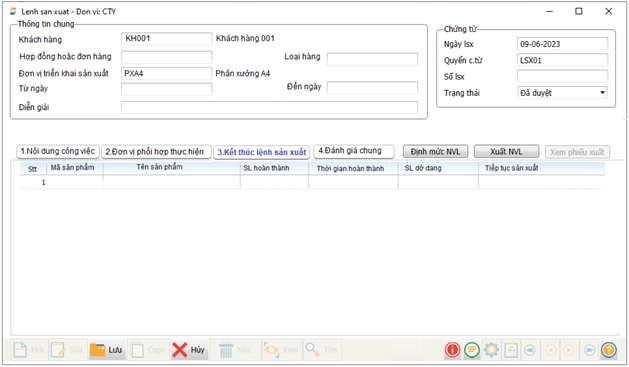The image size is (629, 367).
Task: Click the Xem phiếu xuất button
Action: coord(577,152)
